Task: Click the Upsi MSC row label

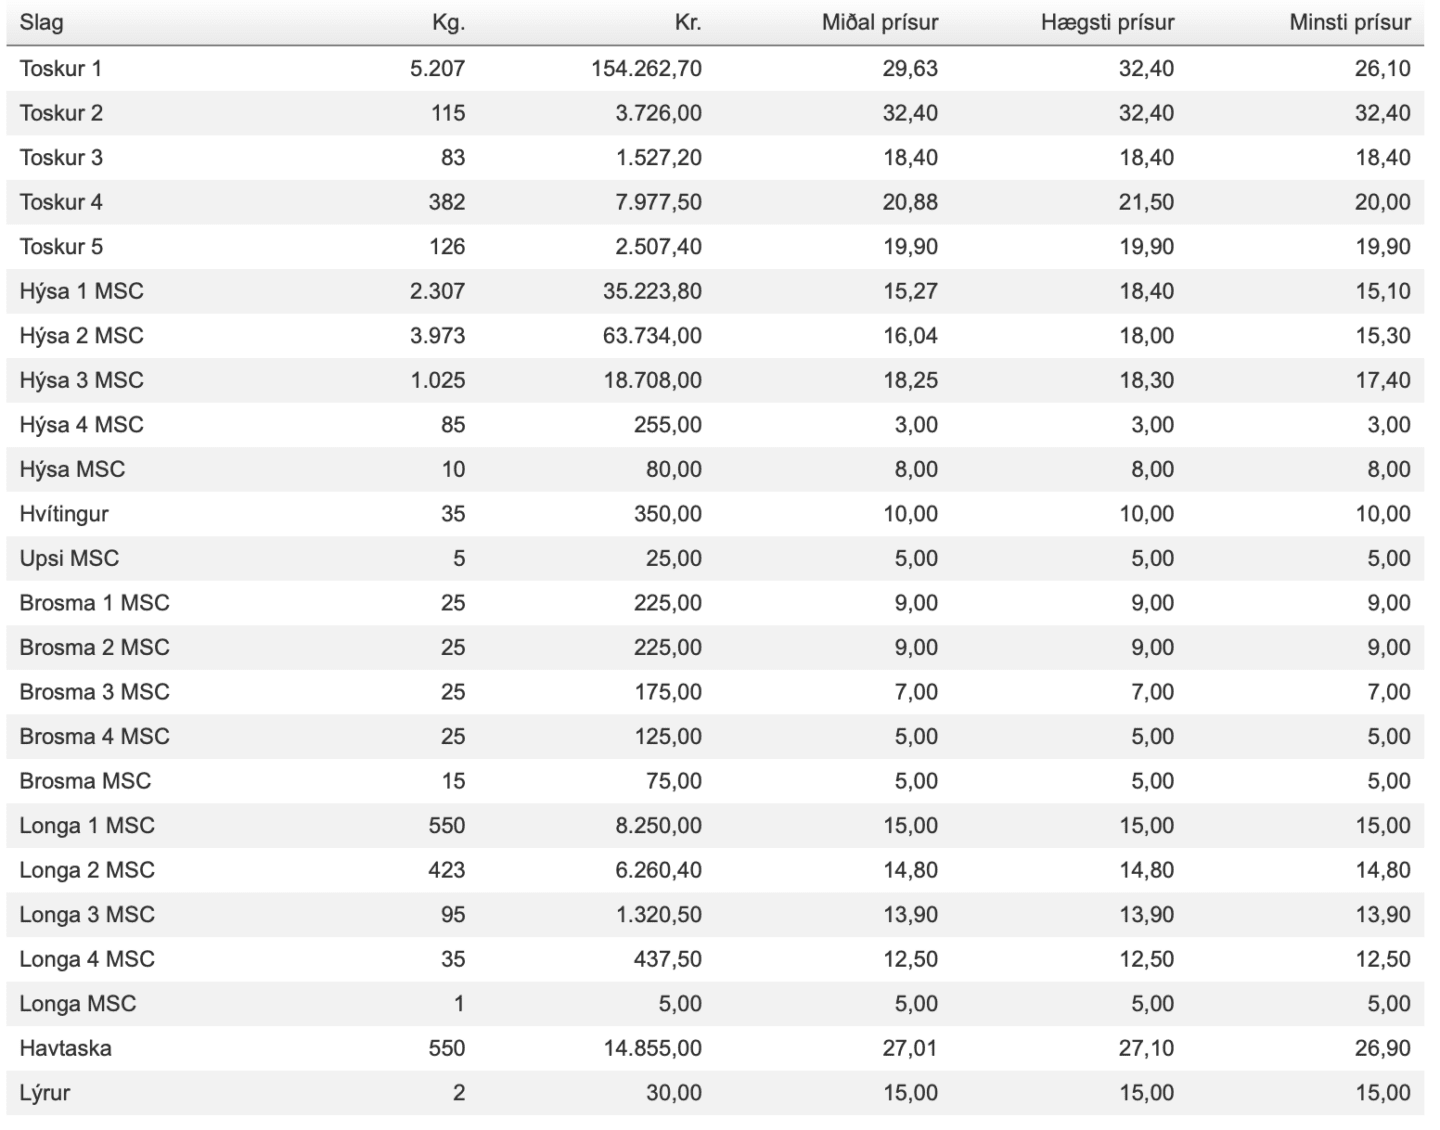Action: tap(69, 558)
